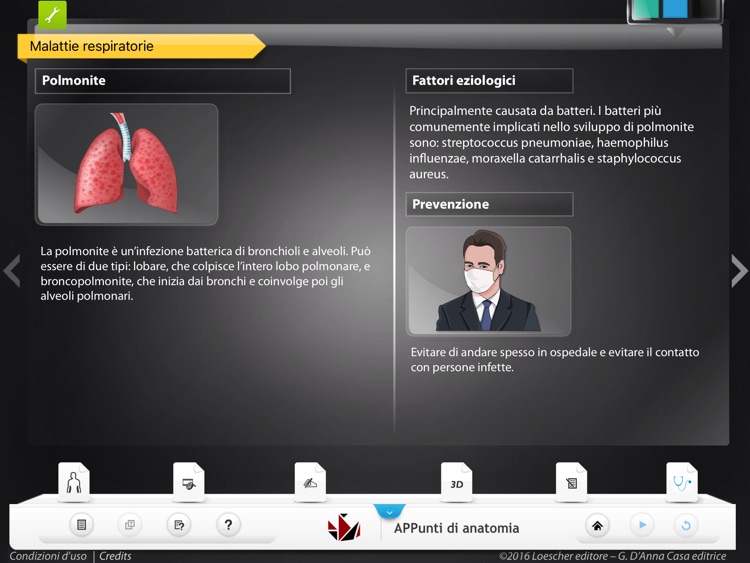Open Condizioni d'uso link

pyautogui.click(x=48, y=556)
